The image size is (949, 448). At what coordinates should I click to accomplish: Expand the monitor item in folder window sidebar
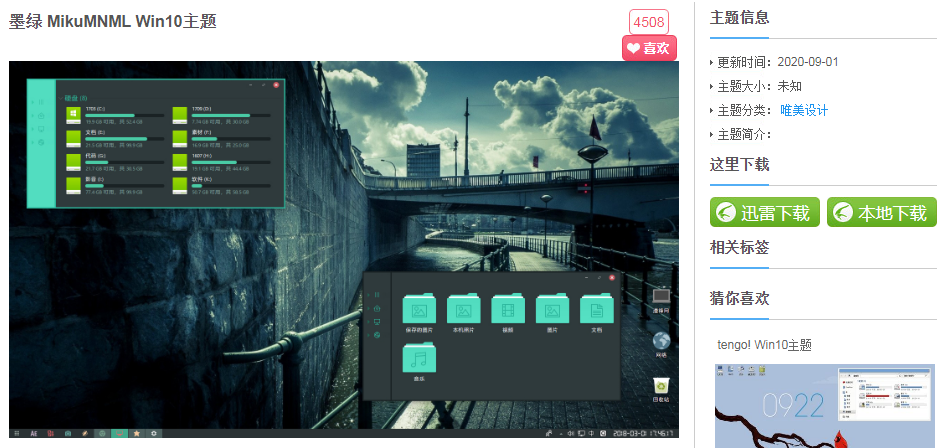pyautogui.click(x=376, y=322)
